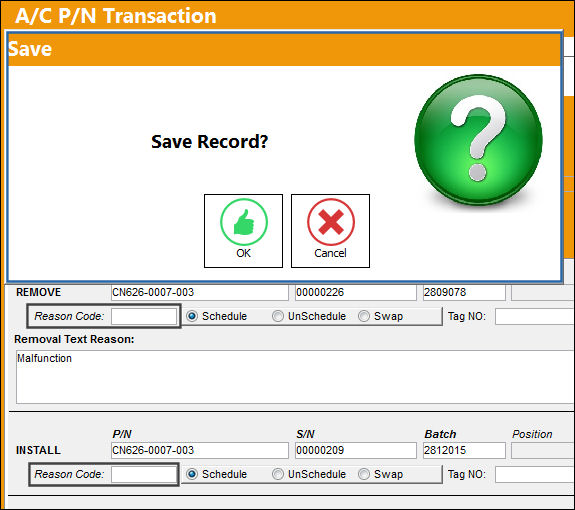The image size is (575, 510).
Task: Click REMOVE Batch field 2809078
Action: (464, 292)
